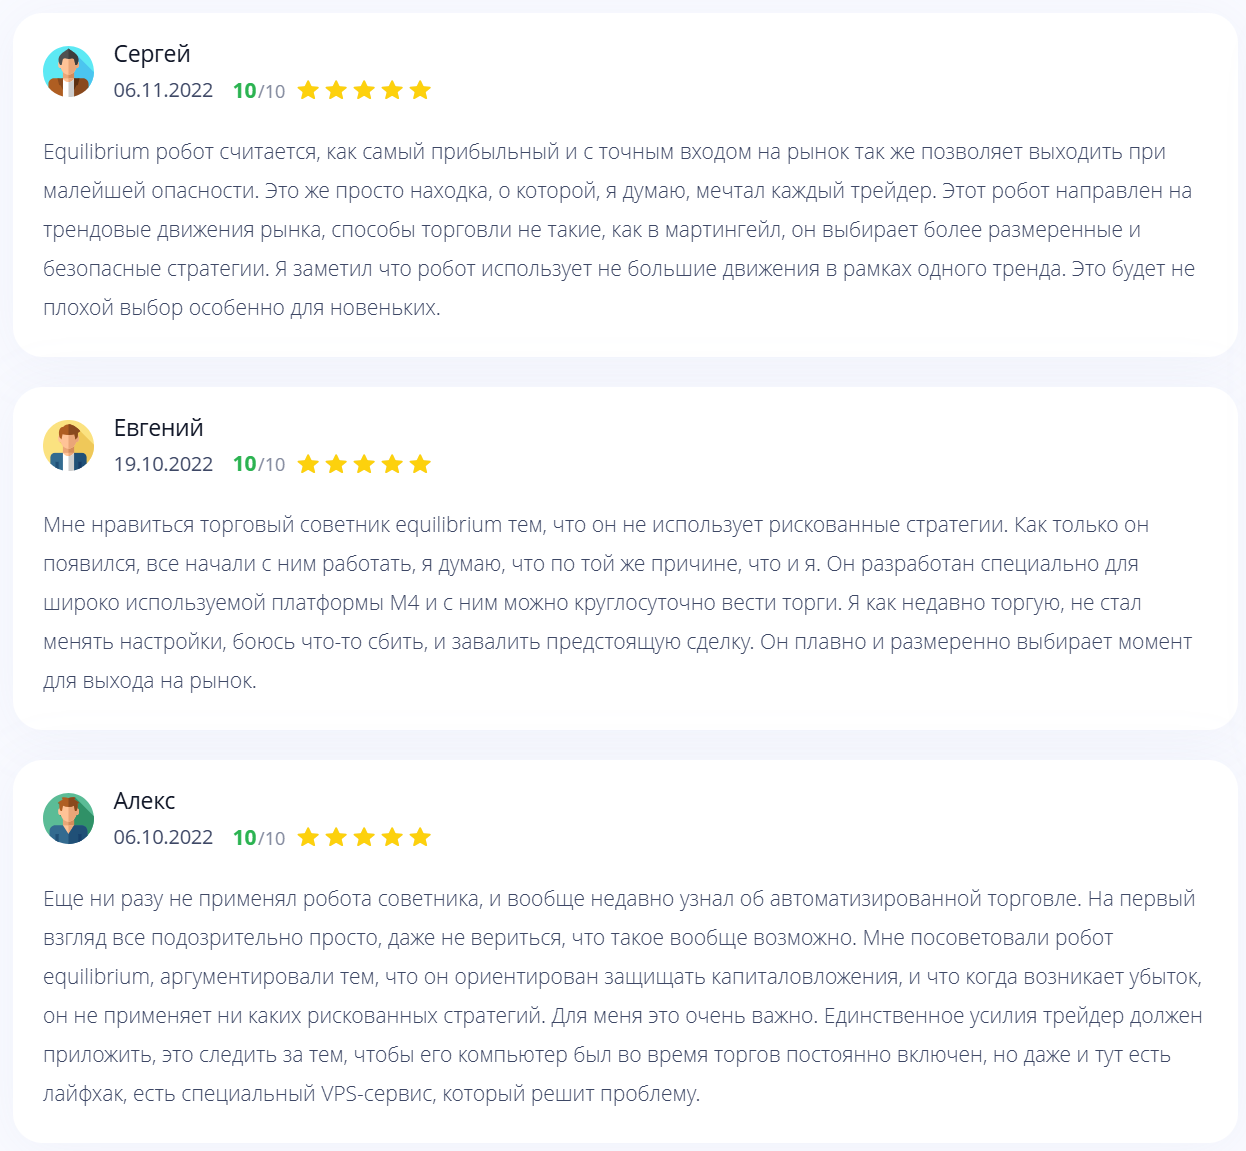Click the date 06.10.2022
Screen dimensions: 1246x1151
[163, 837]
